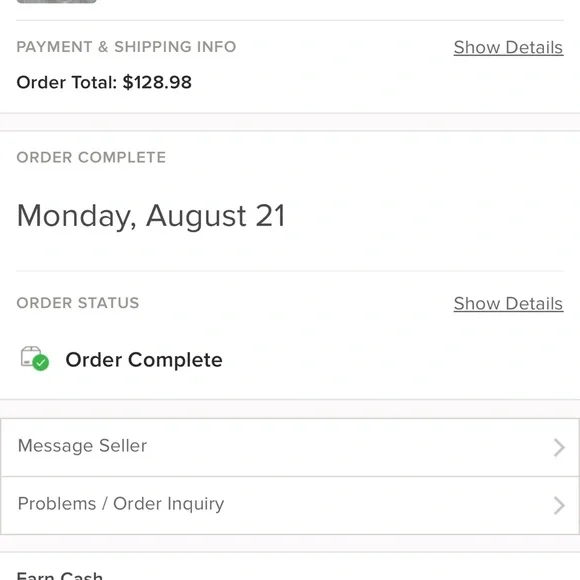This screenshot has width=580, height=580.
Task: Click the ORDER COMPLETE section header
Action: coord(91,158)
